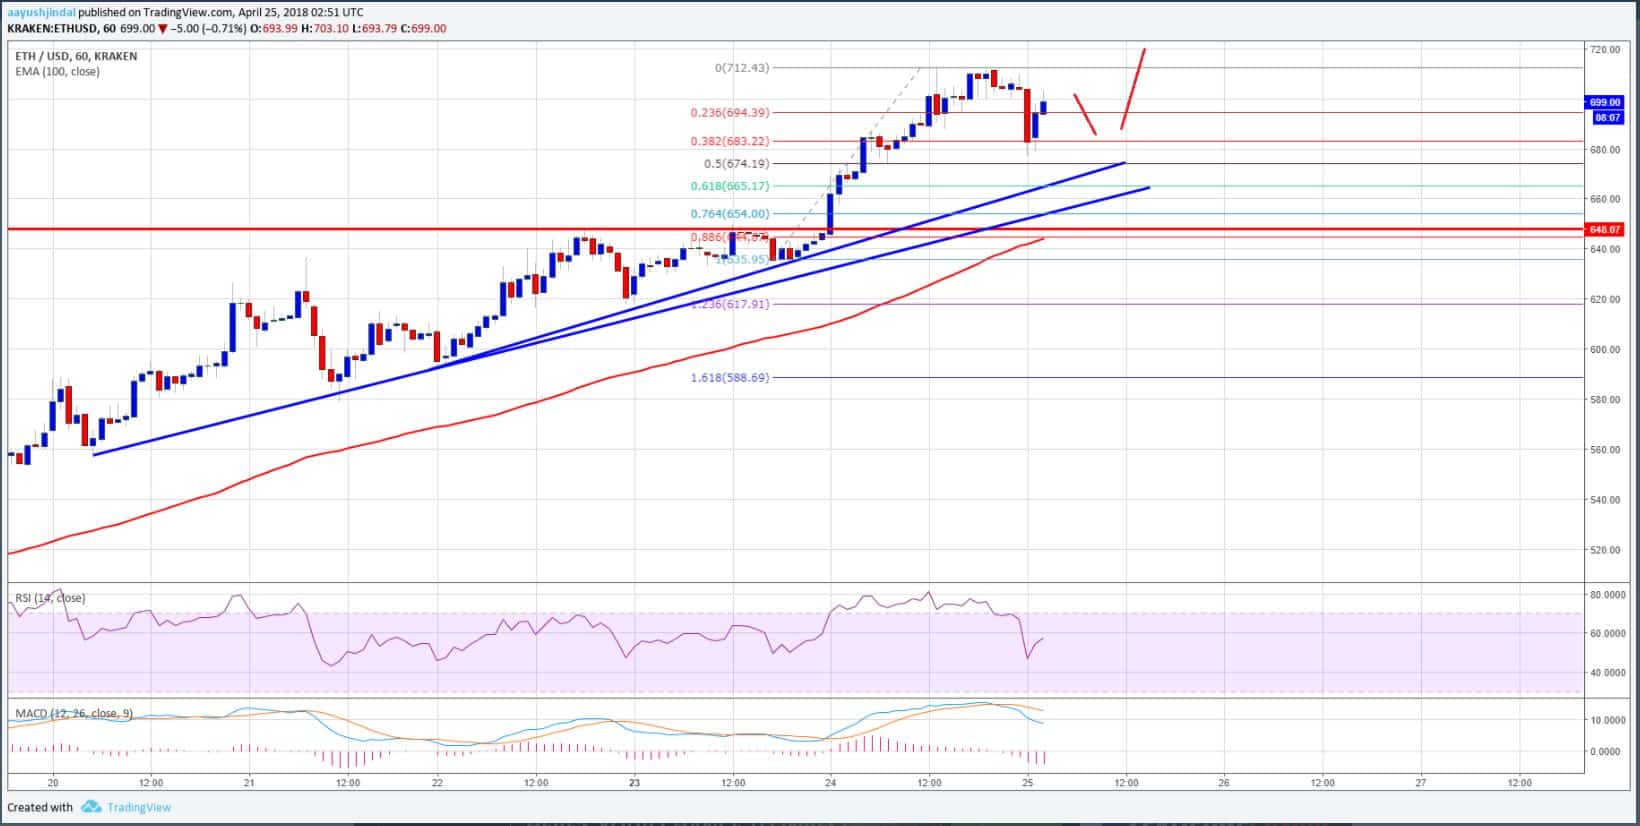Click the 27 date marker on time axis
1640x826 pixels.
[x=1421, y=783]
